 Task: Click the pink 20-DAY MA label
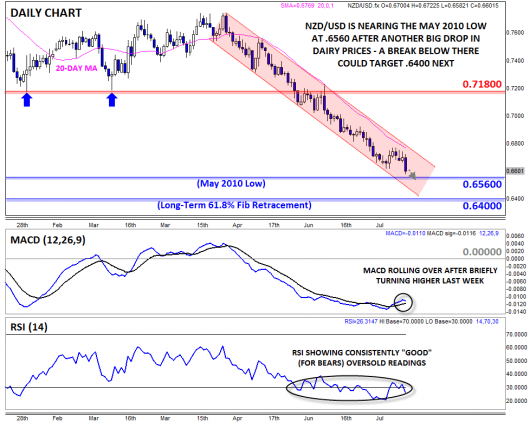76,68
